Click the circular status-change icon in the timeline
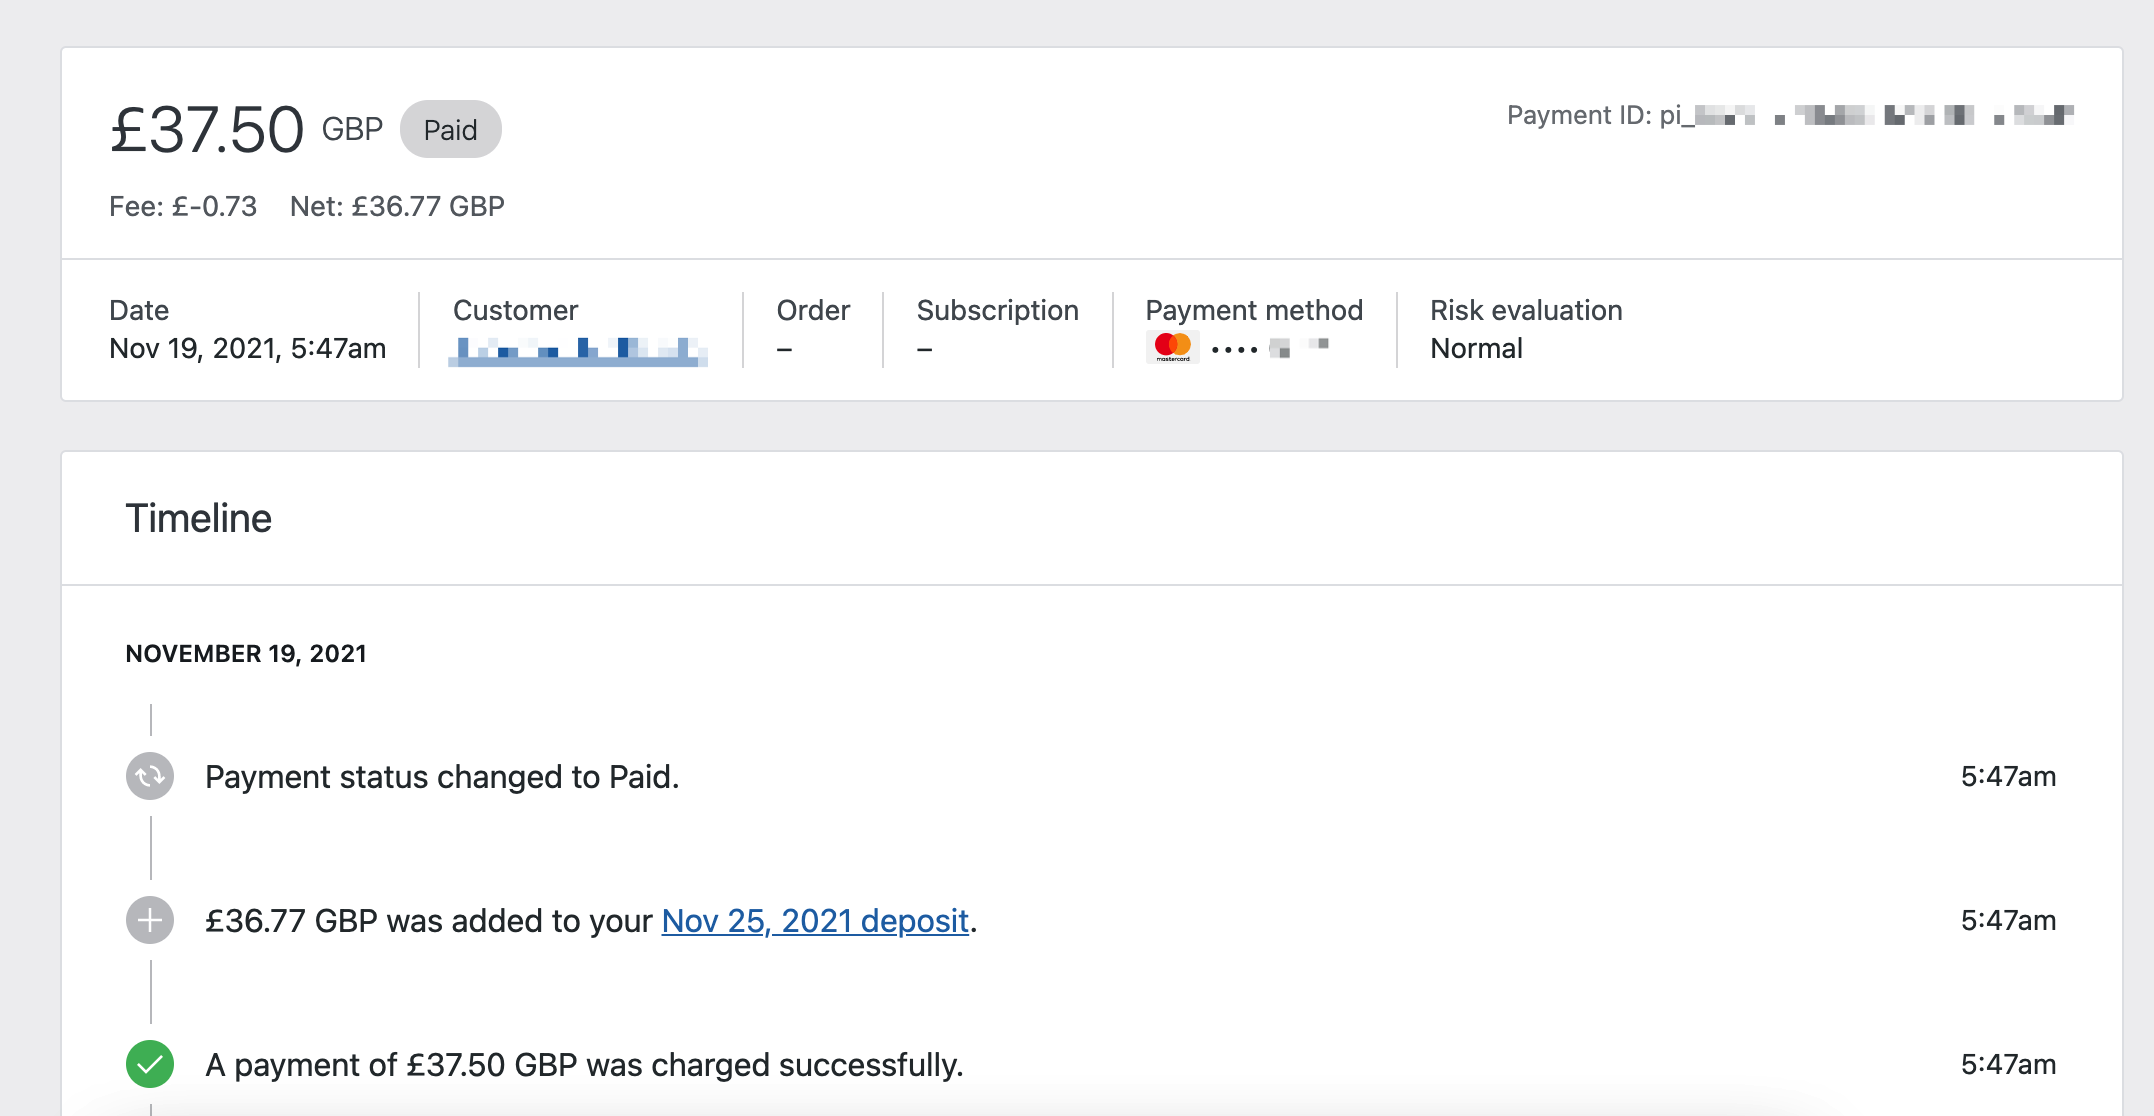This screenshot has height=1116, width=2154. click(x=148, y=776)
